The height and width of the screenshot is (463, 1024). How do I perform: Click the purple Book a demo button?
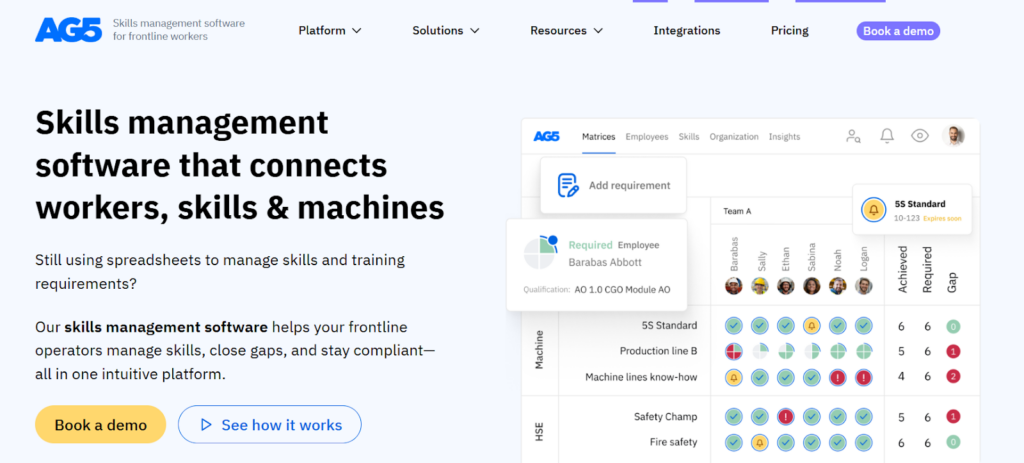(897, 31)
